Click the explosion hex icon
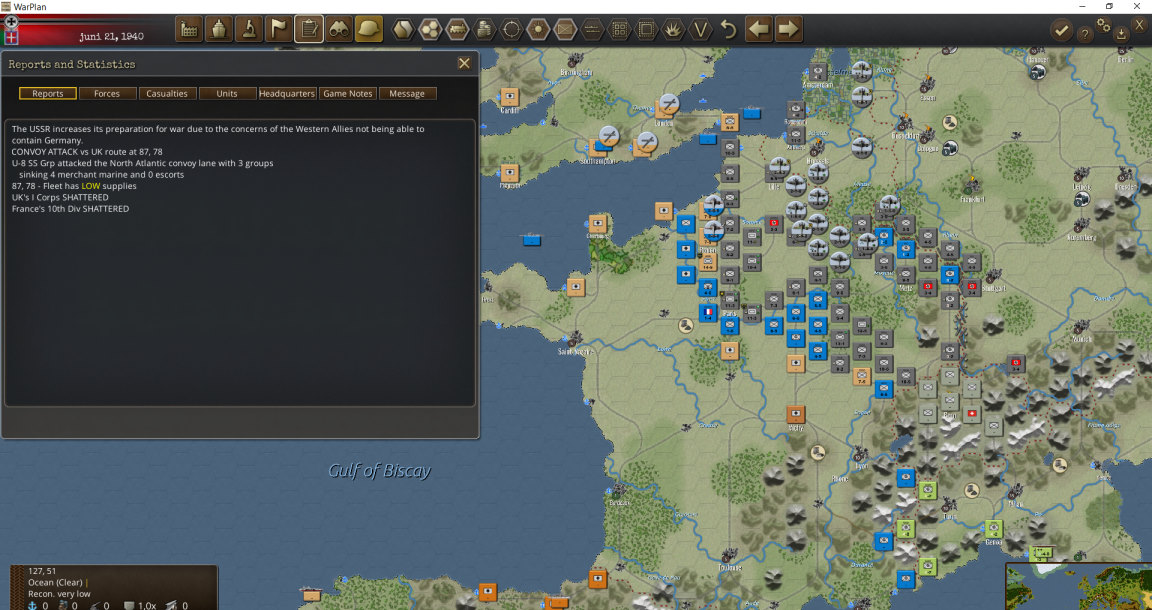The image size is (1152, 610). (674, 30)
